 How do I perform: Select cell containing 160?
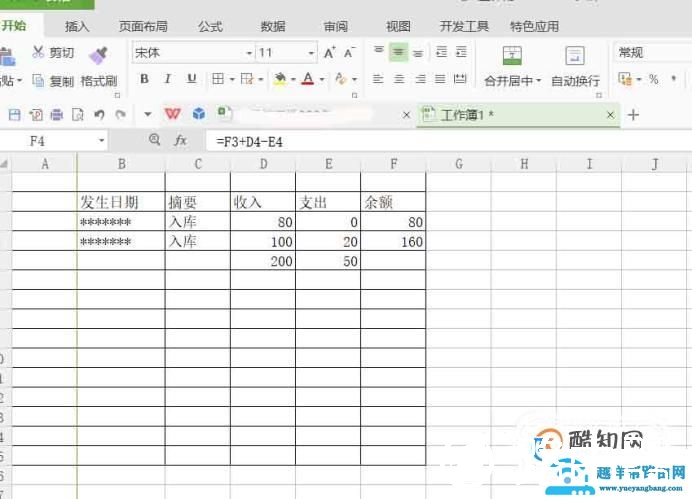click(x=393, y=241)
